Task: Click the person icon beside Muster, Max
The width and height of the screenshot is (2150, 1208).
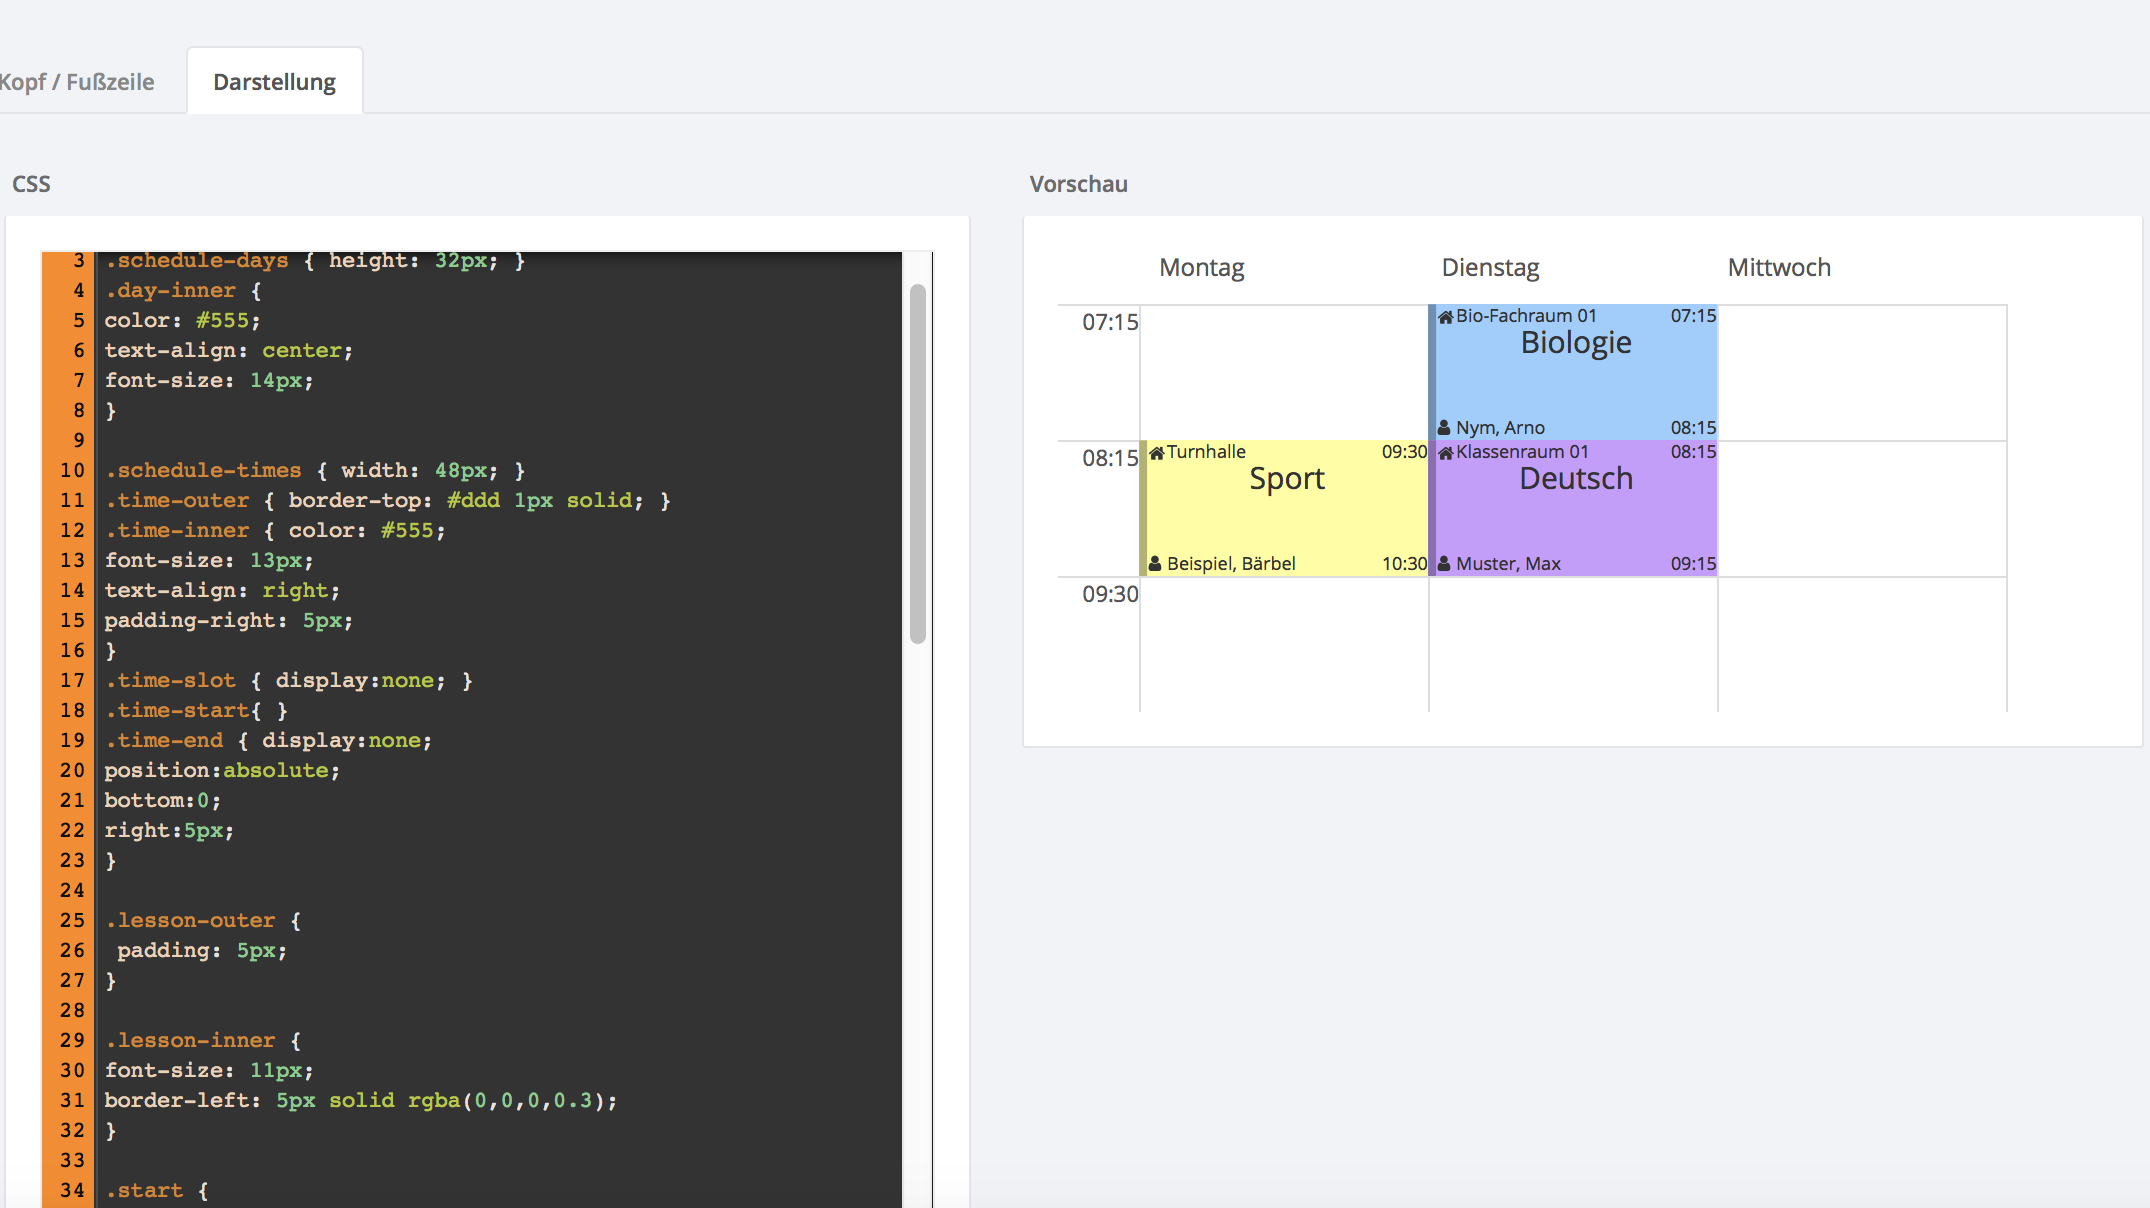Action: (1444, 564)
